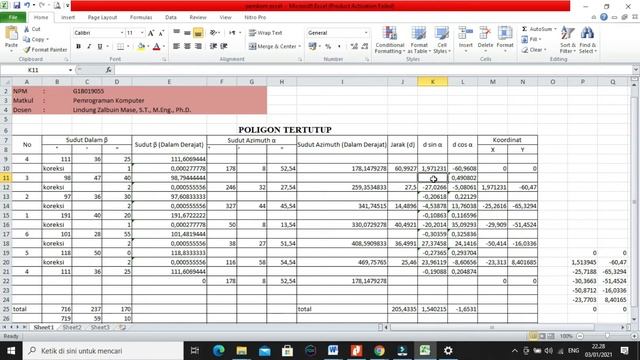Open the font name Calibri dropdown
Viewport: 640px width, 360px height.
122,33
